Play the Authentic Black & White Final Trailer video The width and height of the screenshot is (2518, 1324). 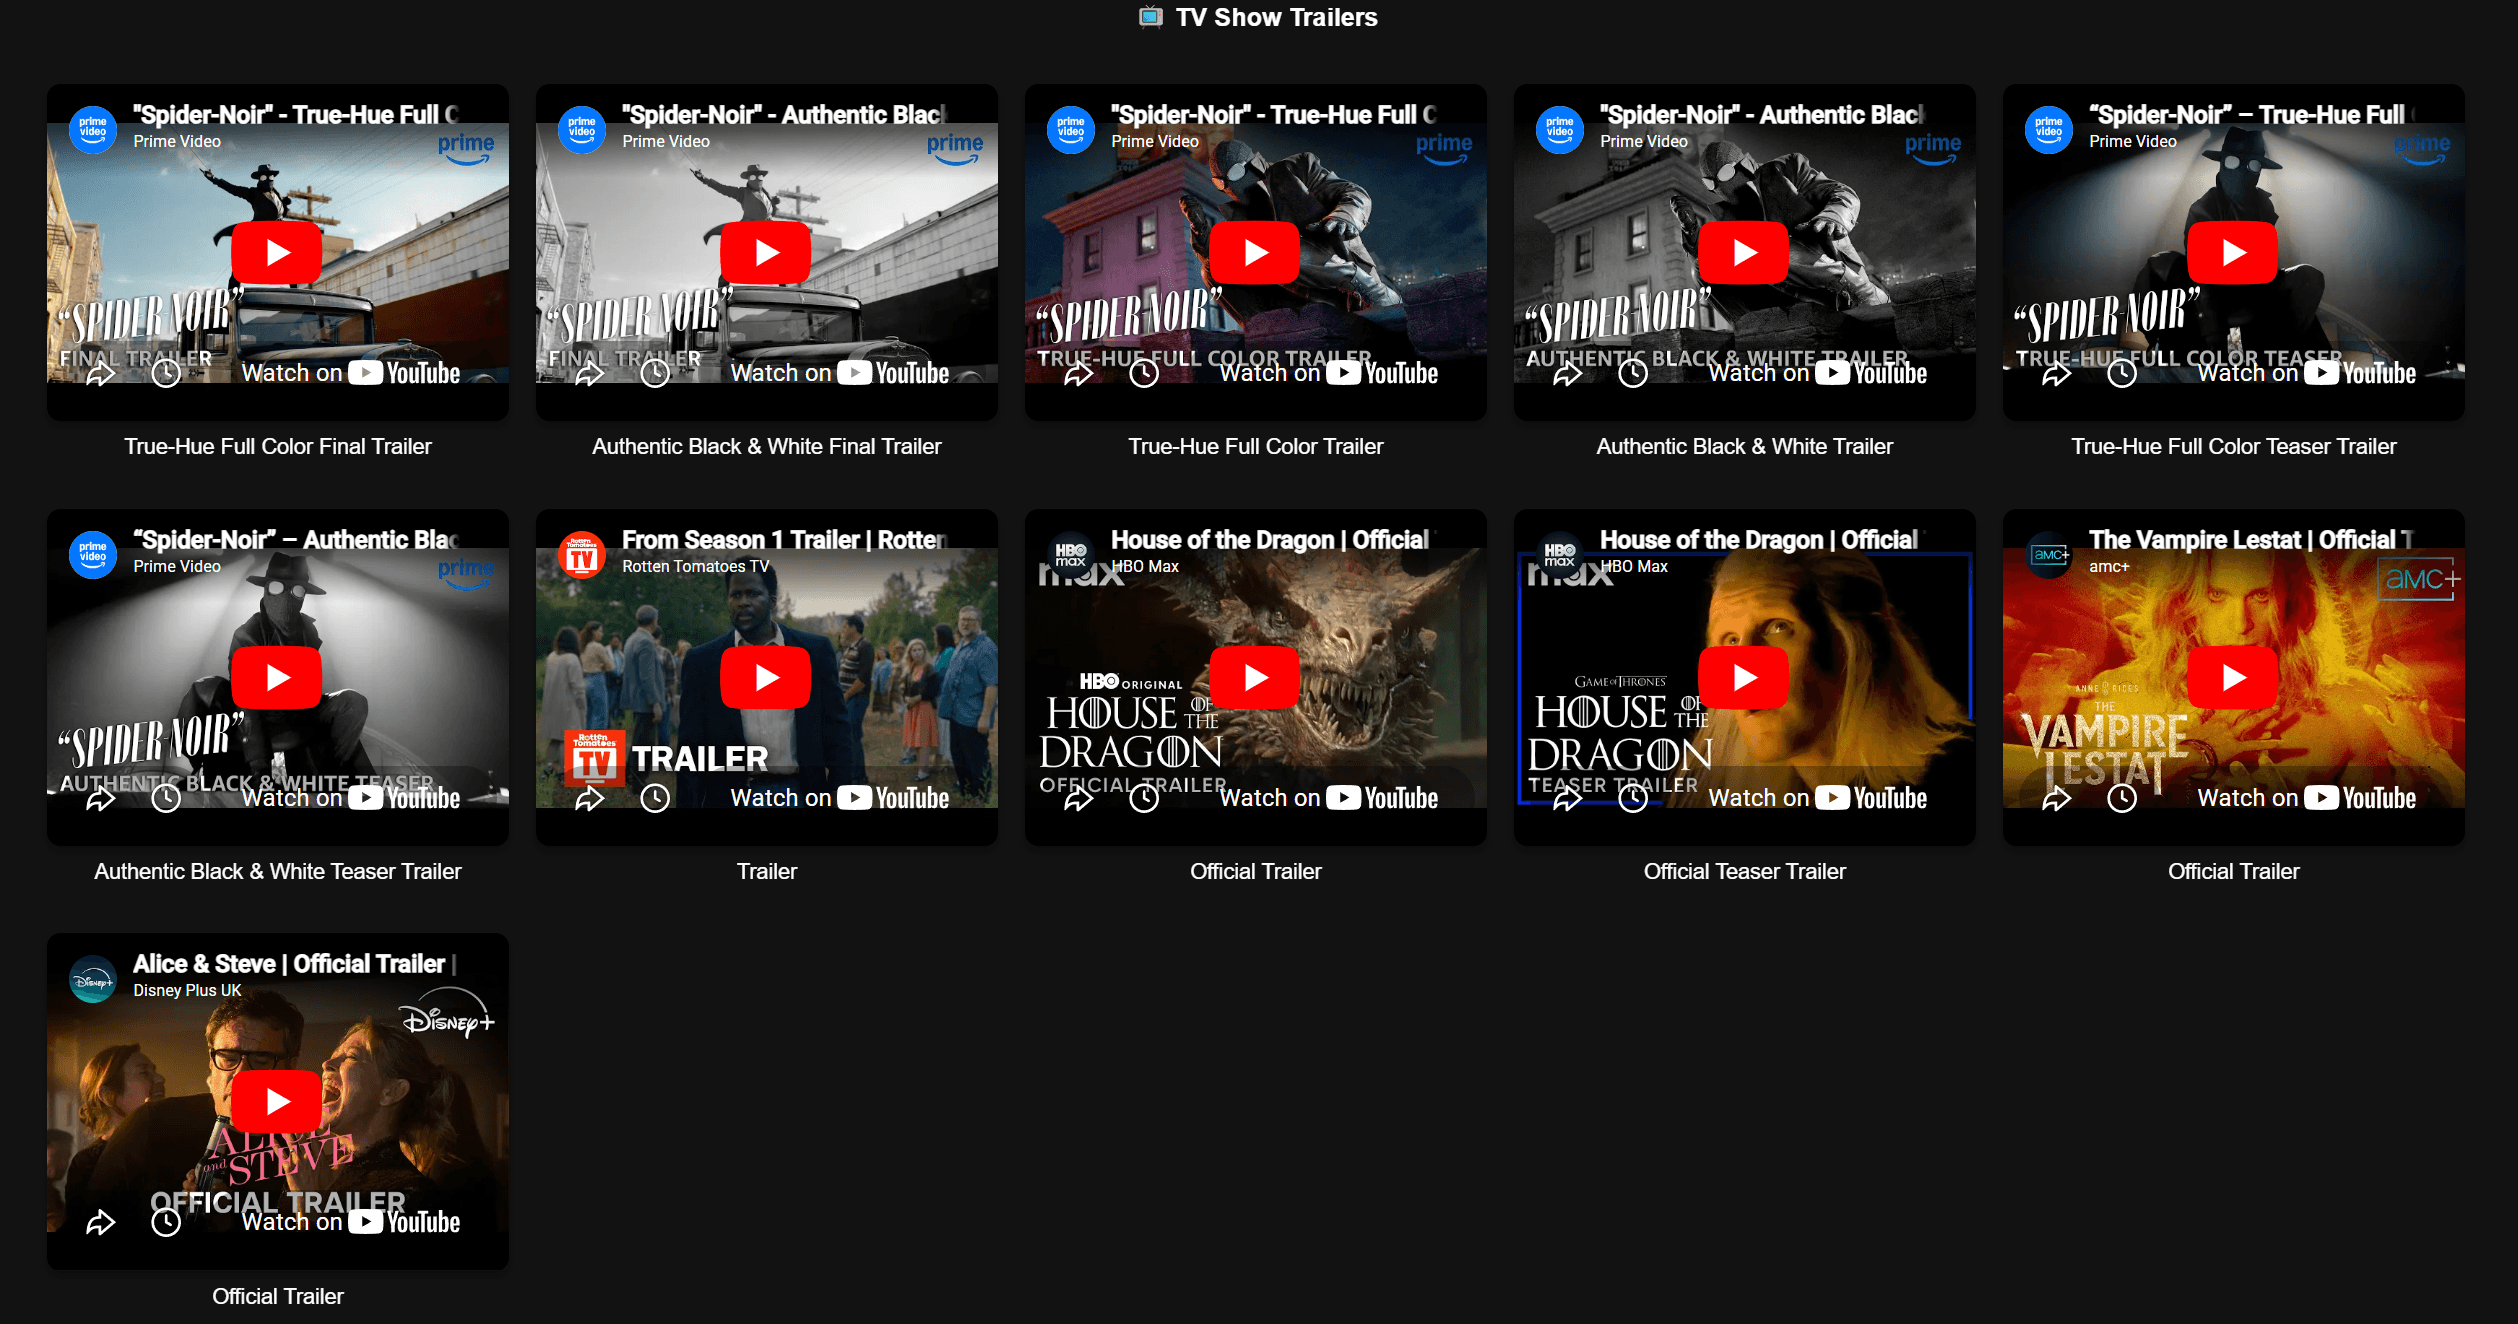click(766, 253)
